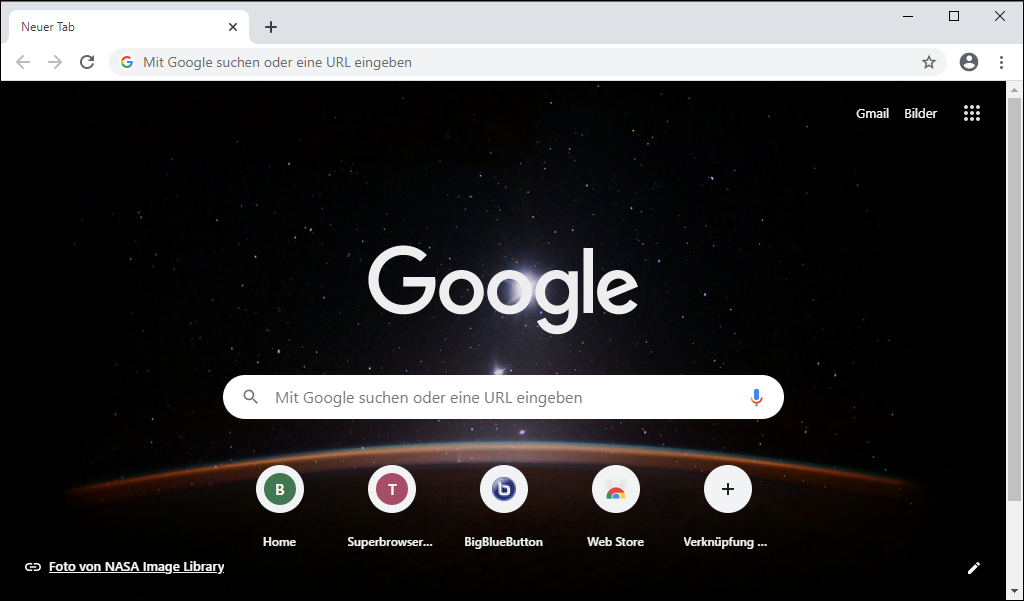The image size is (1024, 601).
Task: Customize page with pencil icon
Action: (x=973, y=568)
